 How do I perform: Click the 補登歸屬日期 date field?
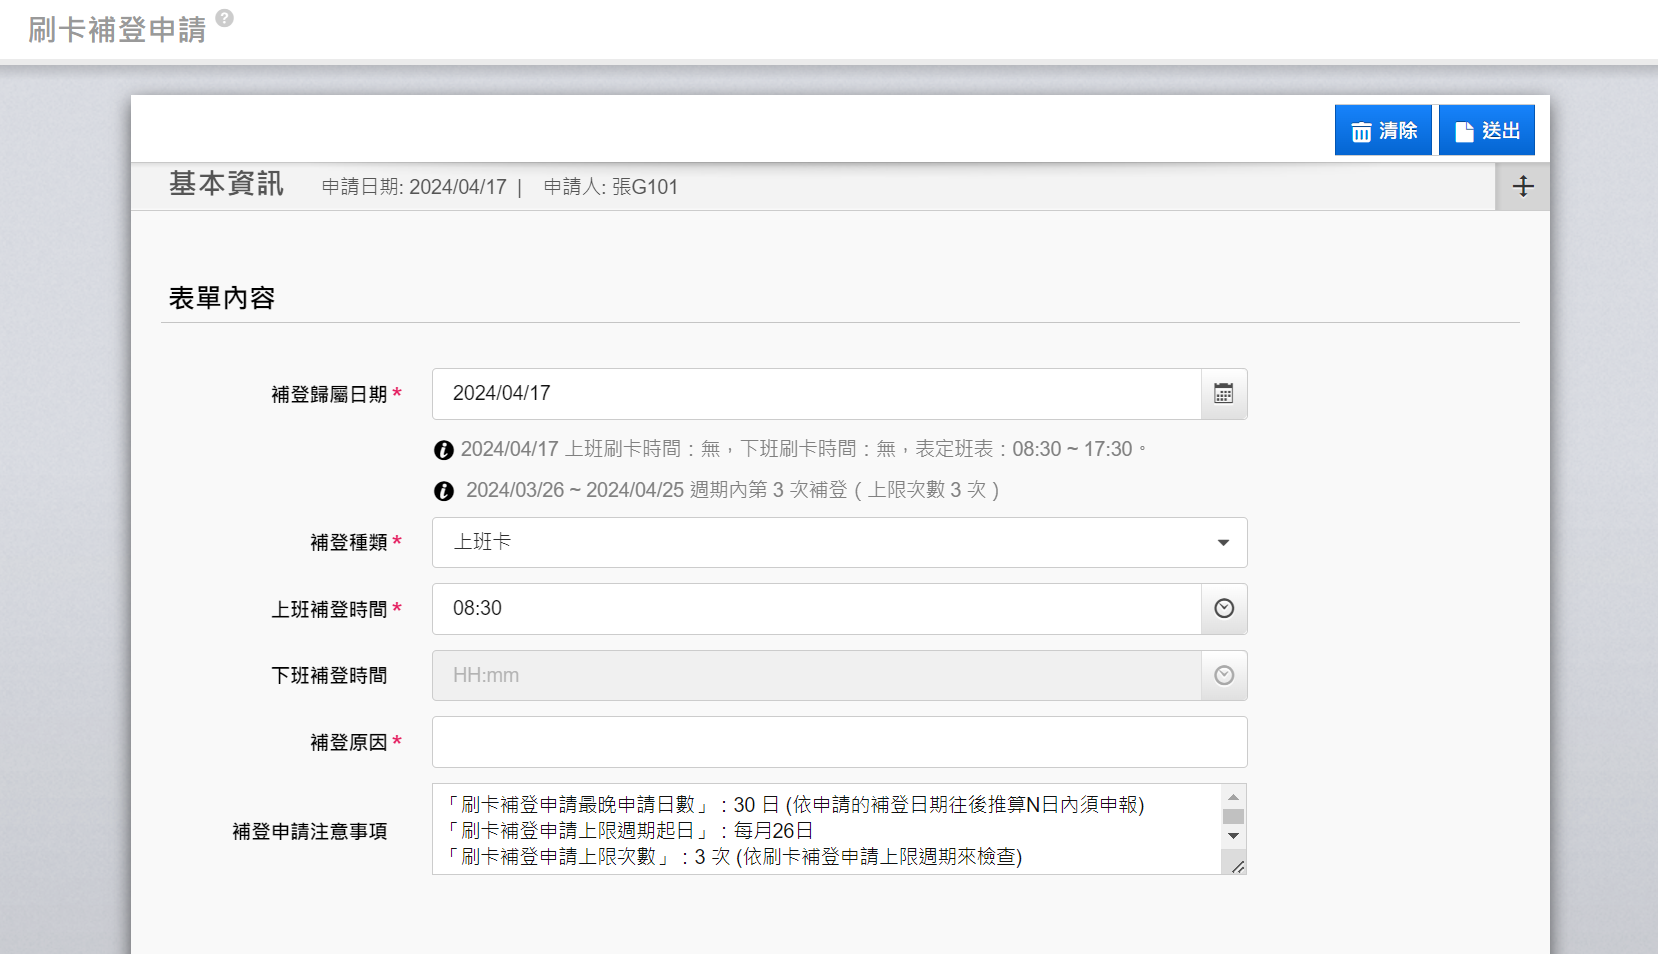(x=815, y=394)
